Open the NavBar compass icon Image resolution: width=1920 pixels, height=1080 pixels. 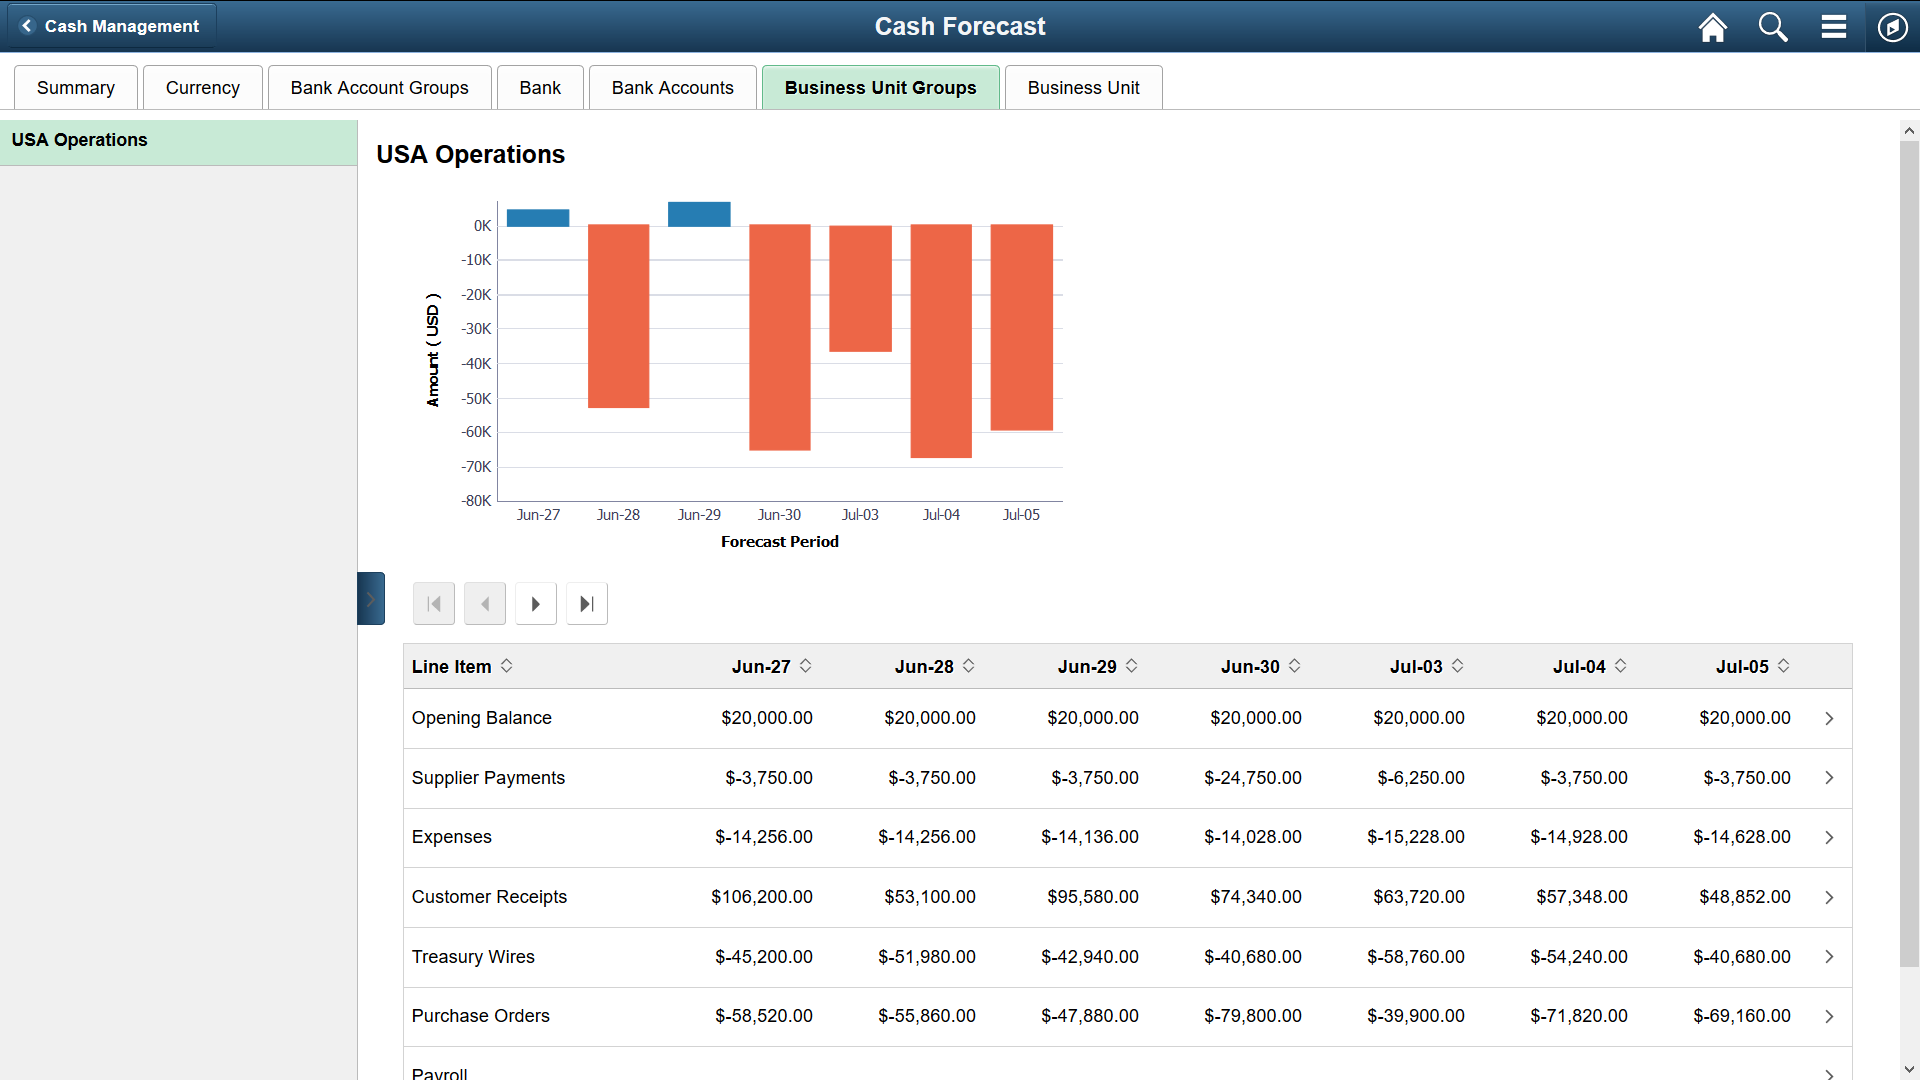pos(1892,27)
